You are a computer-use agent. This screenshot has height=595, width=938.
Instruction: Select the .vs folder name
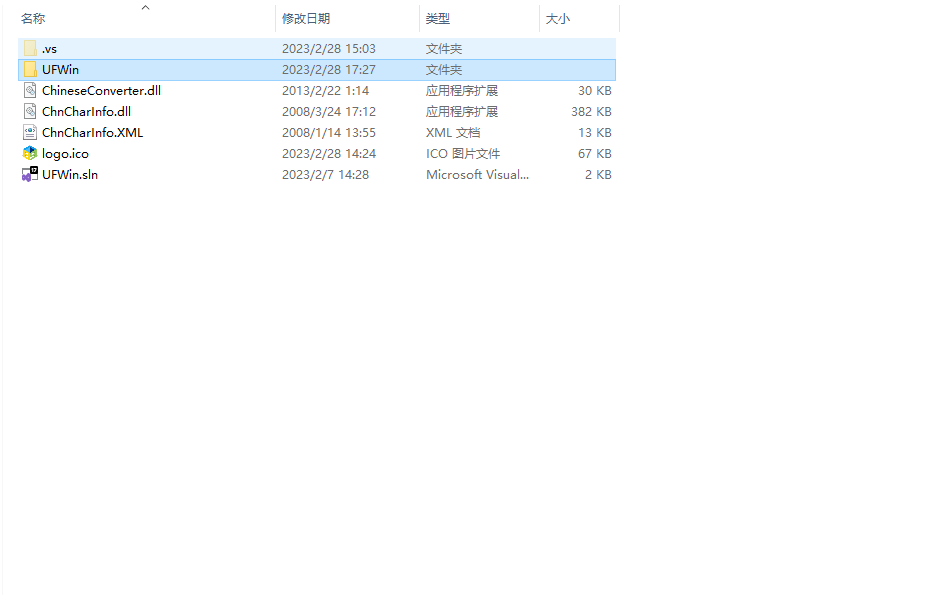pyautogui.click(x=49, y=48)
